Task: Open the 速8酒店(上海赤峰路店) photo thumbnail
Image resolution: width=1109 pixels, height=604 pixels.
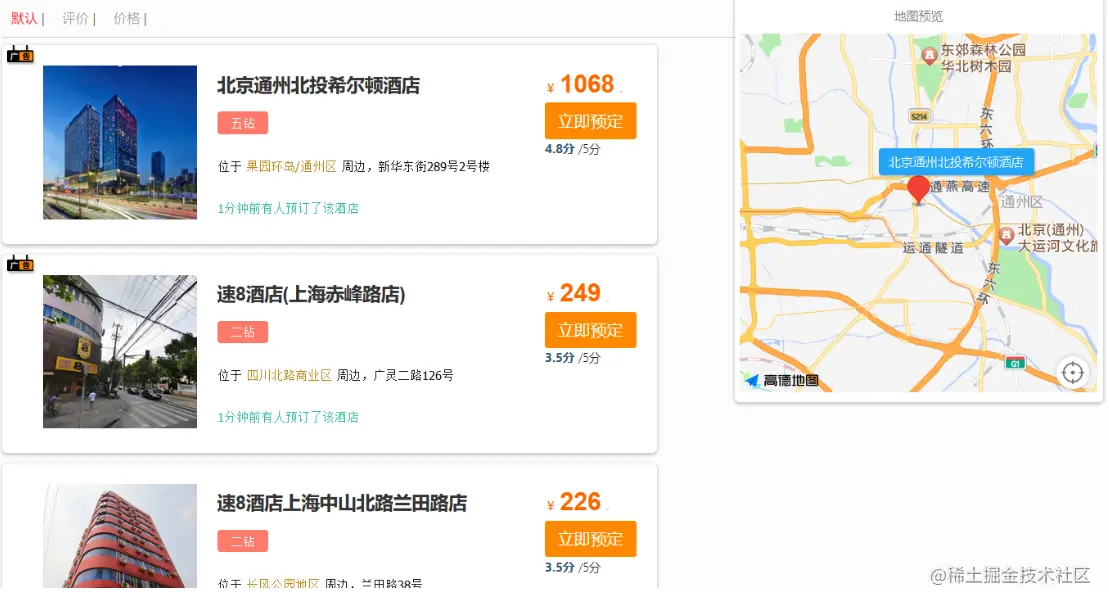Action: [120, 352]
